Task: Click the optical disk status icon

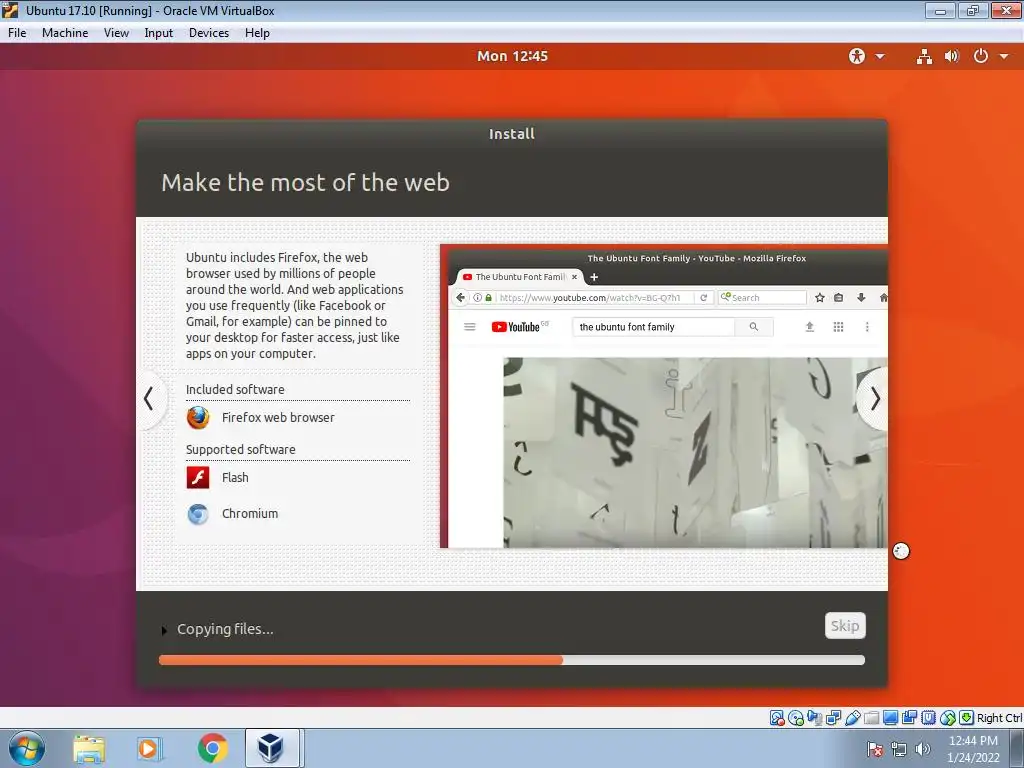Action: [796, 718]
